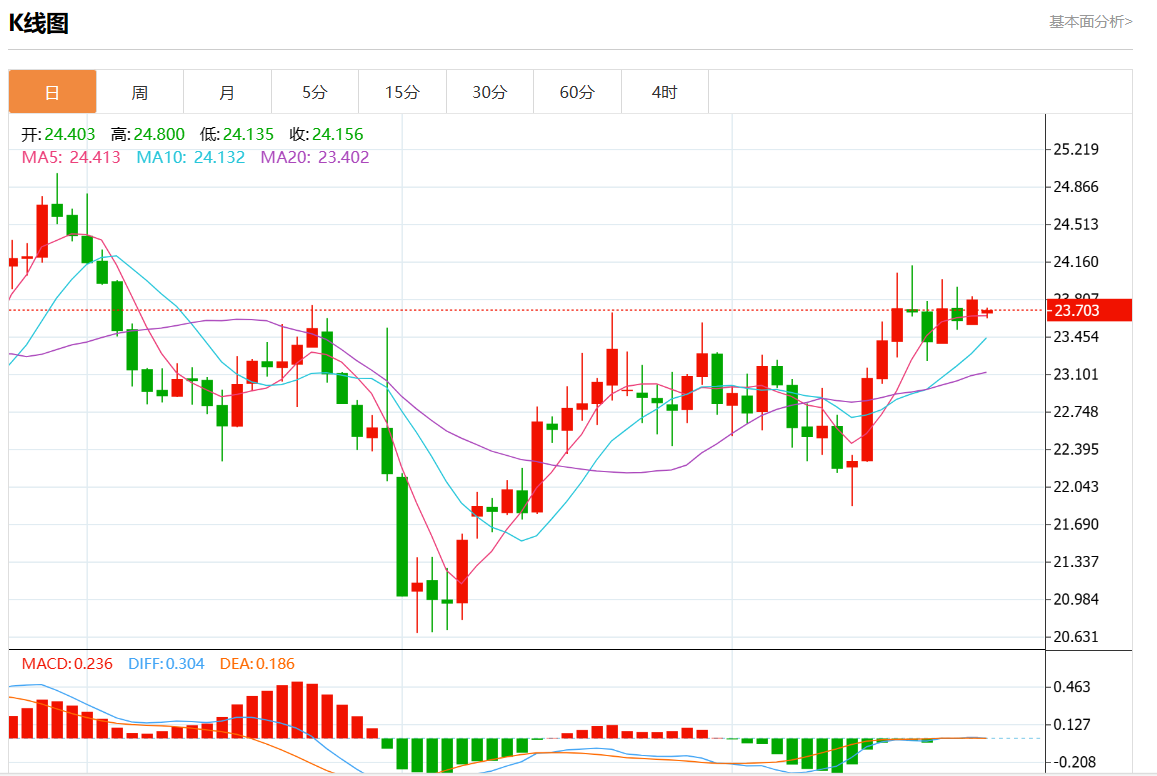Viewport: 1157px width, 776px height.
Task: Click the tallest green candlestick at the chart low
Action: (x=402, y=536)
